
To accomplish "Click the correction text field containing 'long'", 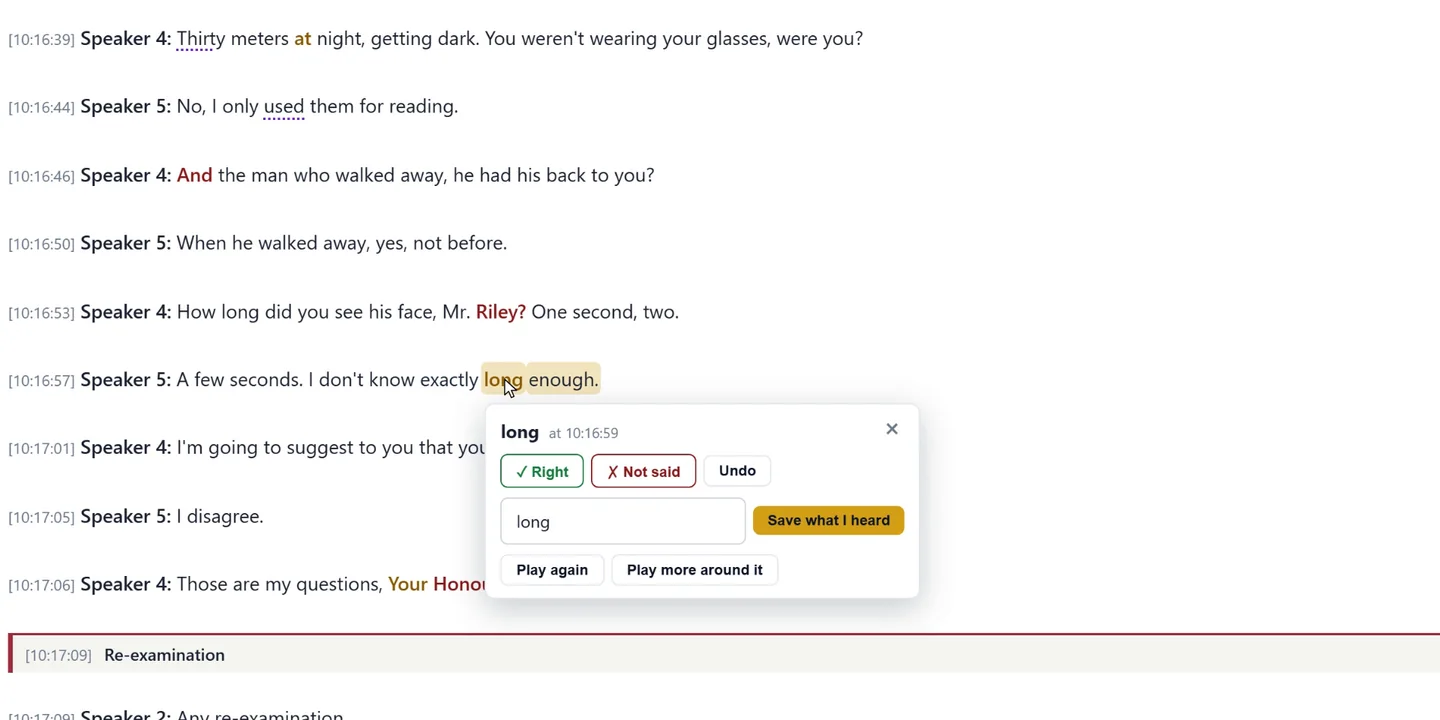I will click(623, 521).
